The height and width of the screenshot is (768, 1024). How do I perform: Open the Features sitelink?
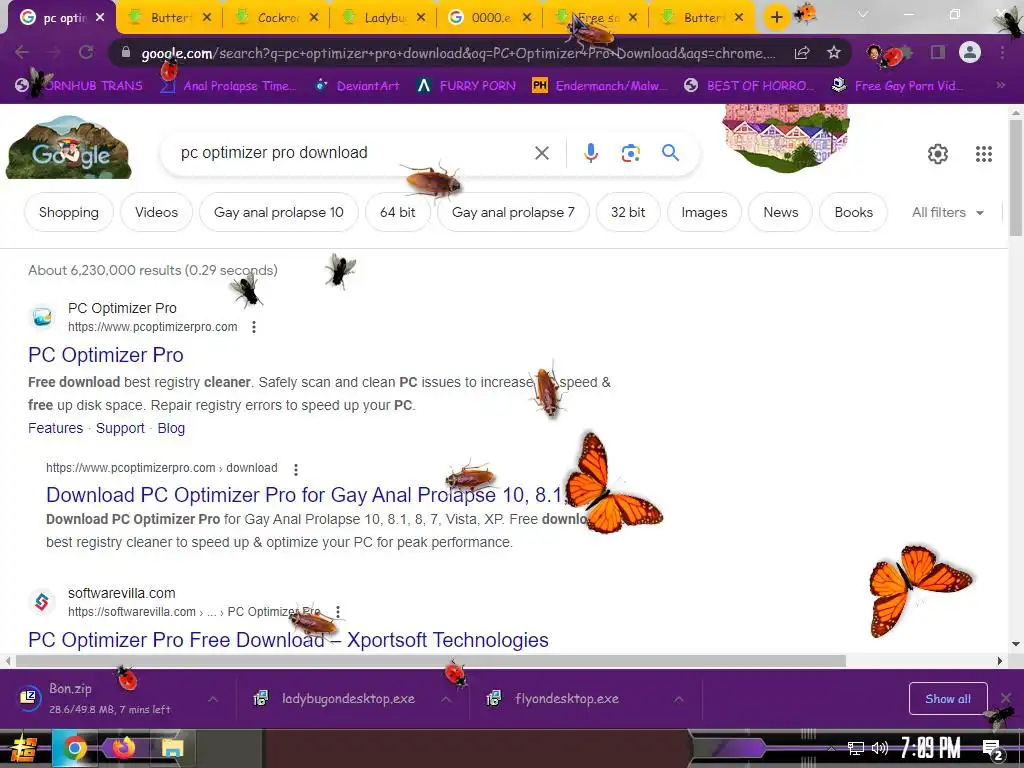(56, 428)
